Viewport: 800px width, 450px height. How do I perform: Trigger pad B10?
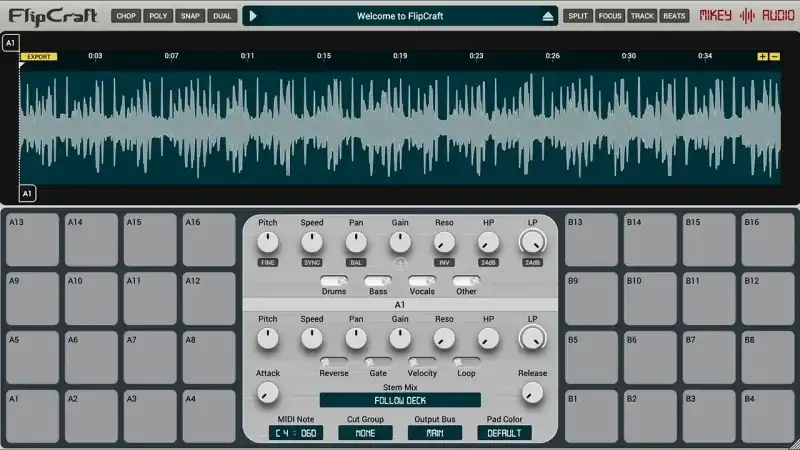tap(650, 298)
